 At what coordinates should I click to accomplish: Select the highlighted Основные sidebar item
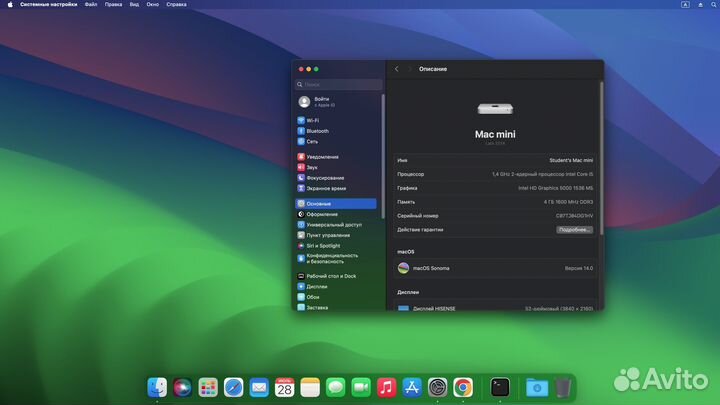336,203
